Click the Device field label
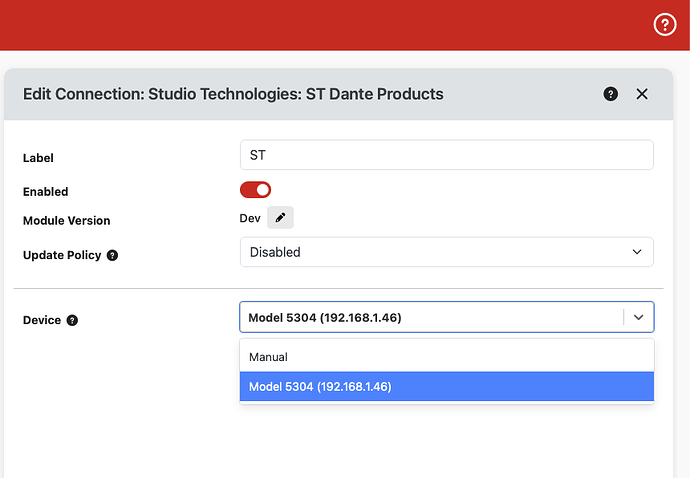 [42, 320]
